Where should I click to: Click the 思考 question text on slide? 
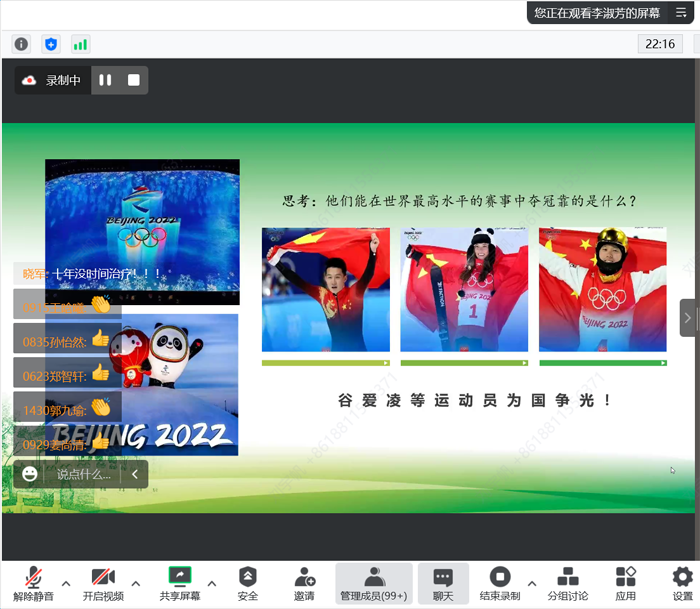click(x=459, y=200)
